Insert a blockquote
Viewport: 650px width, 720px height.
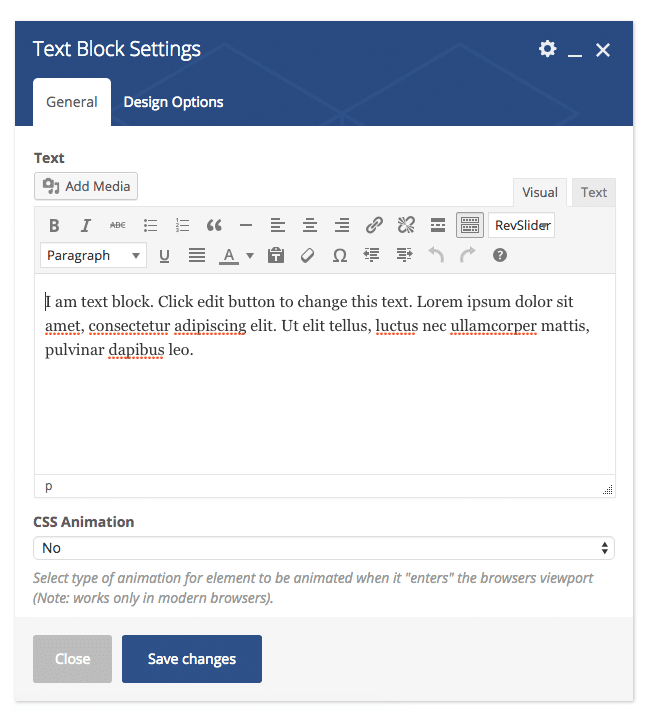(214, 225)
